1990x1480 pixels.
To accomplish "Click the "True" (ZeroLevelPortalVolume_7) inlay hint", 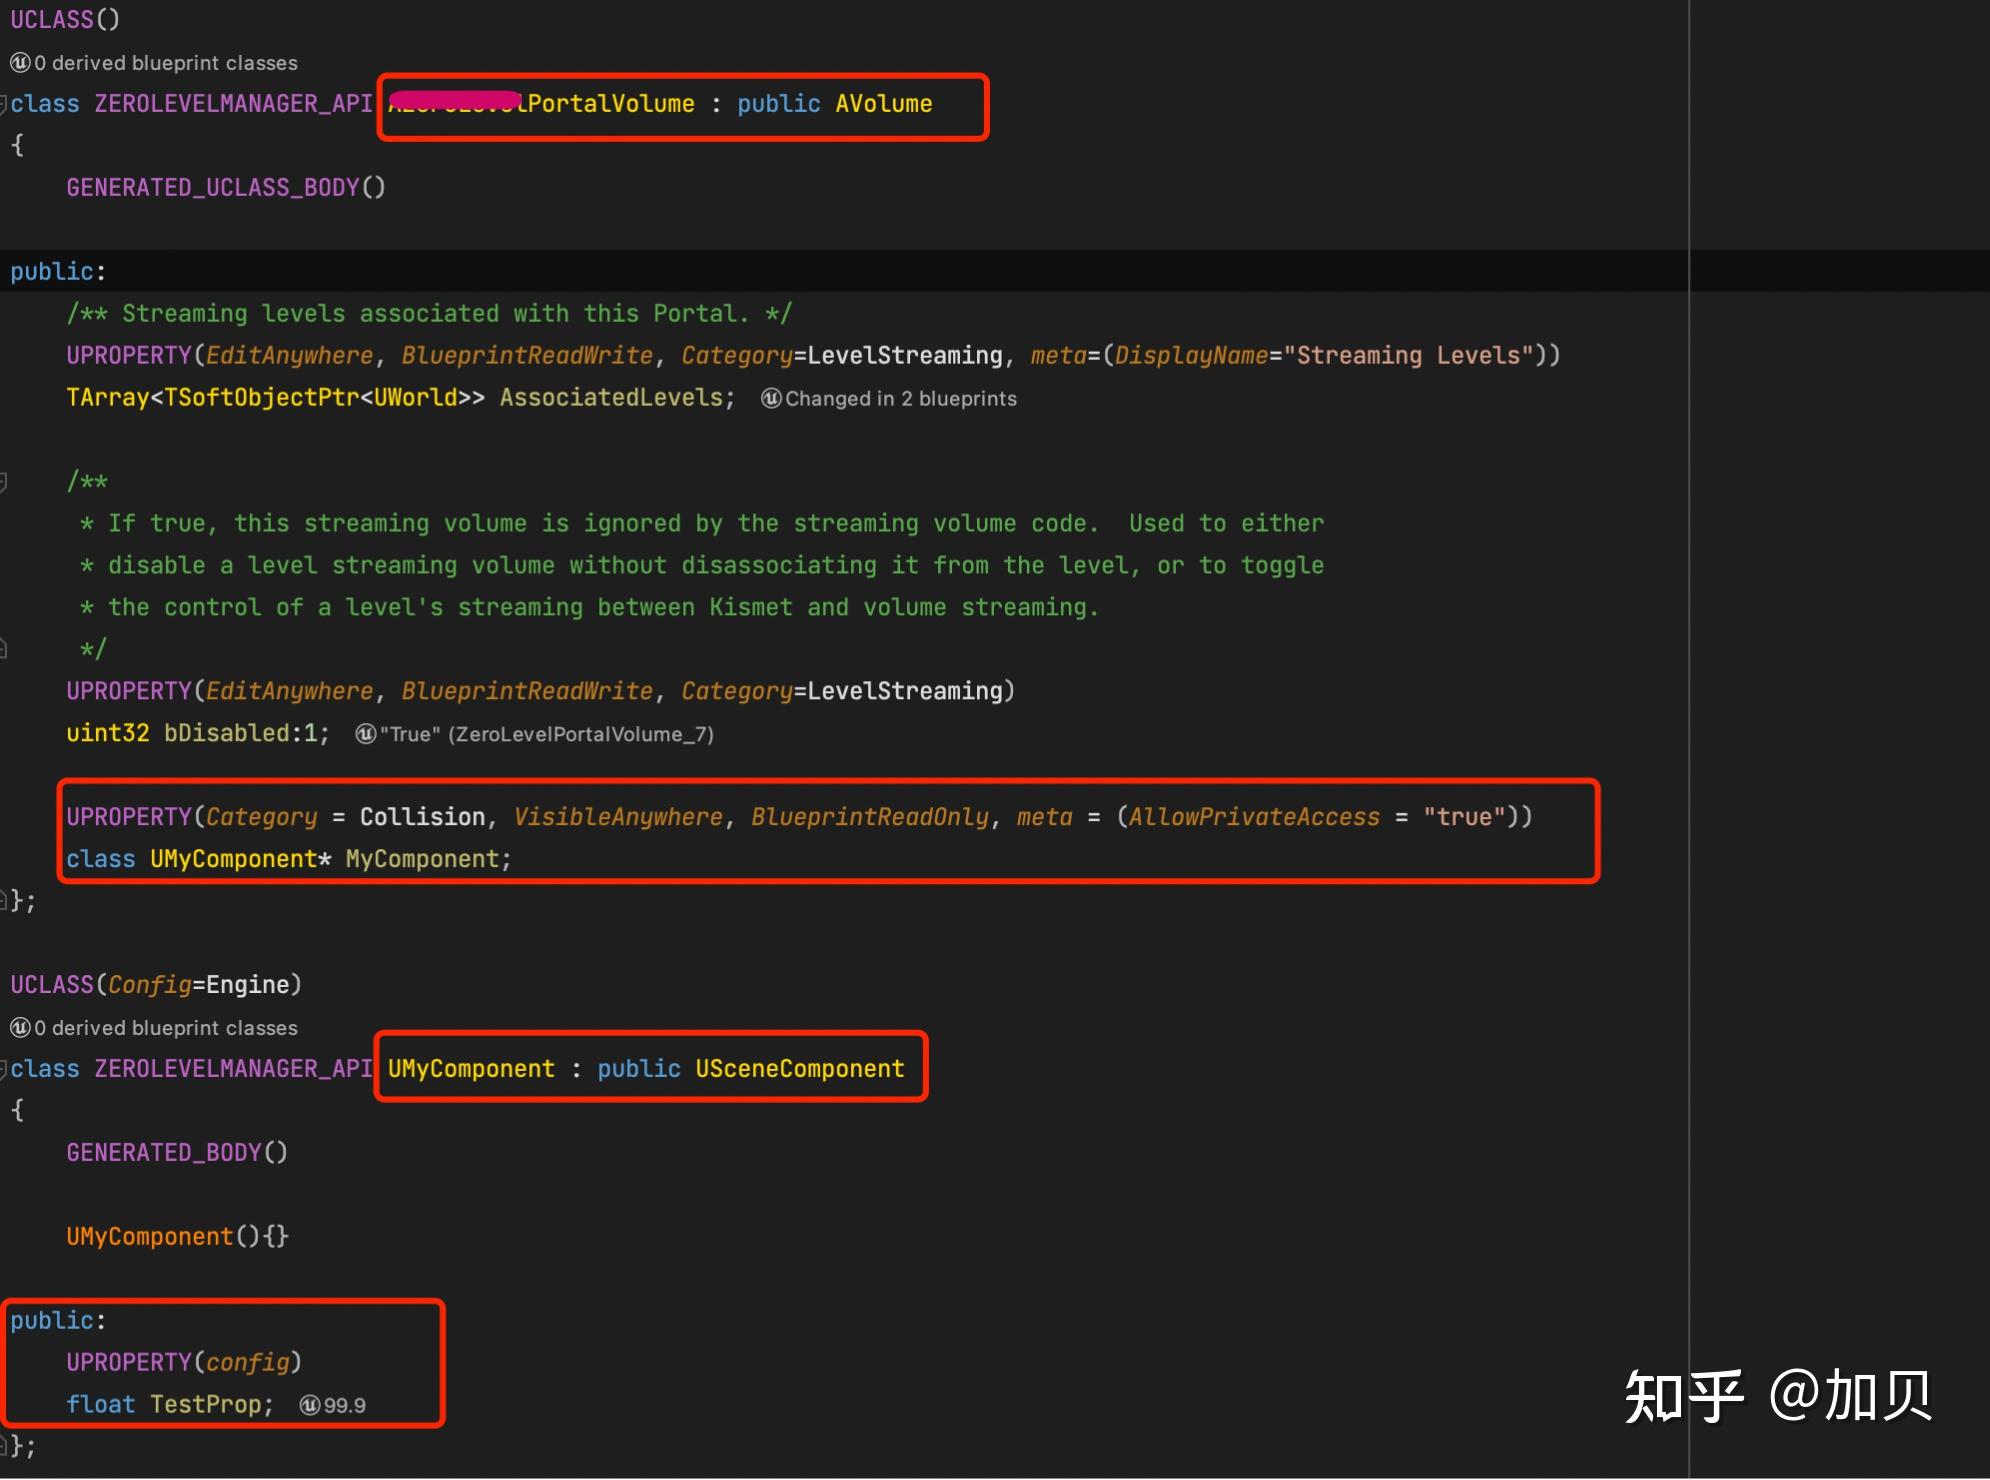I will pyautogui.click(x=546, y=734).
